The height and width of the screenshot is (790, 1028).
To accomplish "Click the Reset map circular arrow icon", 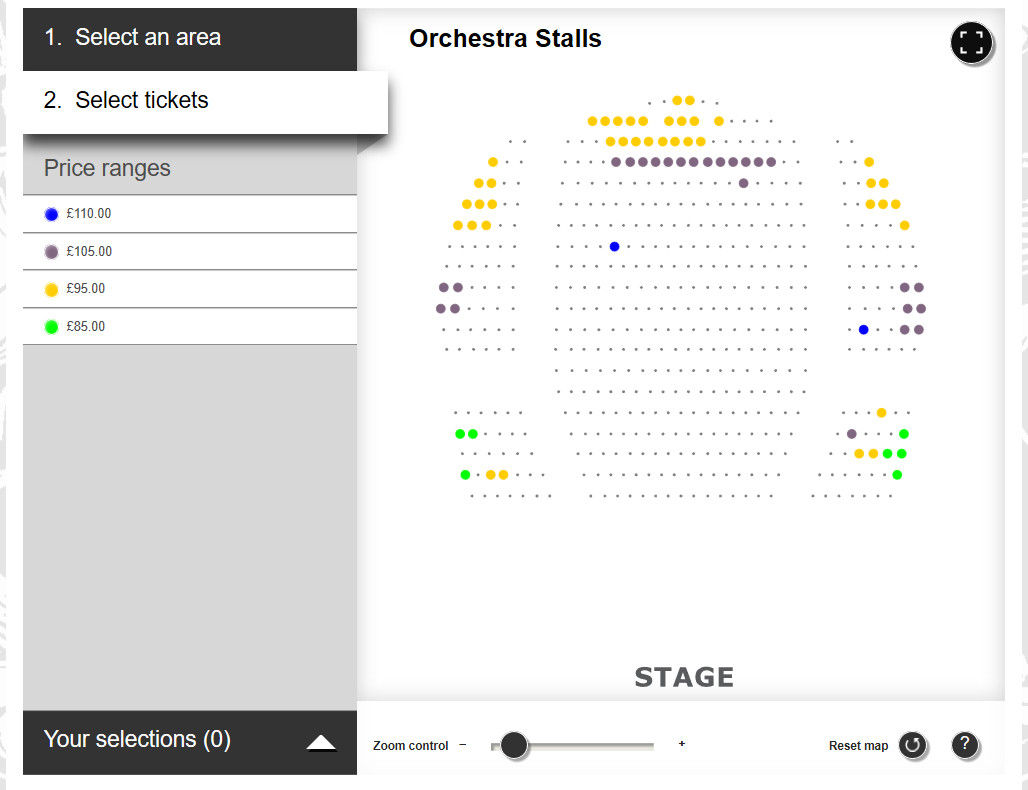I will click(912, 745).
